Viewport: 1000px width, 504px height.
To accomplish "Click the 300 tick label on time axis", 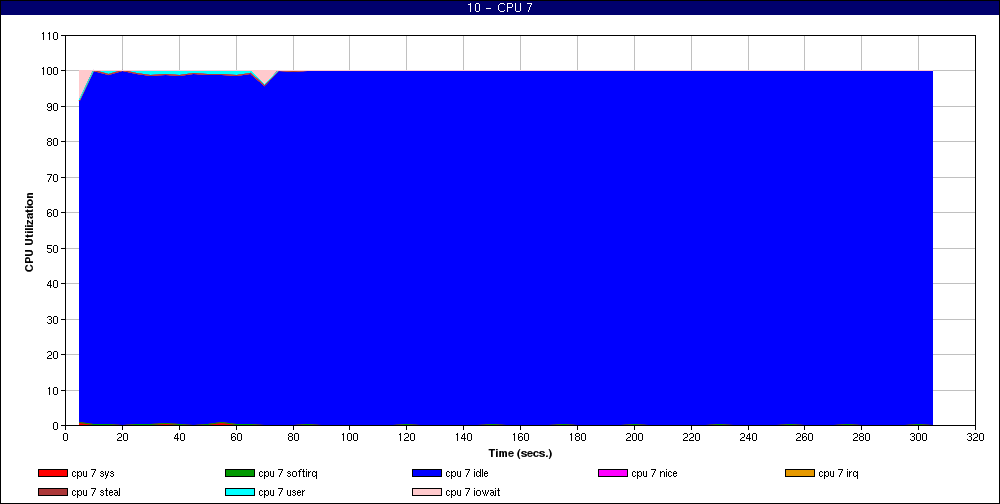I will click(x=918, y=438).
